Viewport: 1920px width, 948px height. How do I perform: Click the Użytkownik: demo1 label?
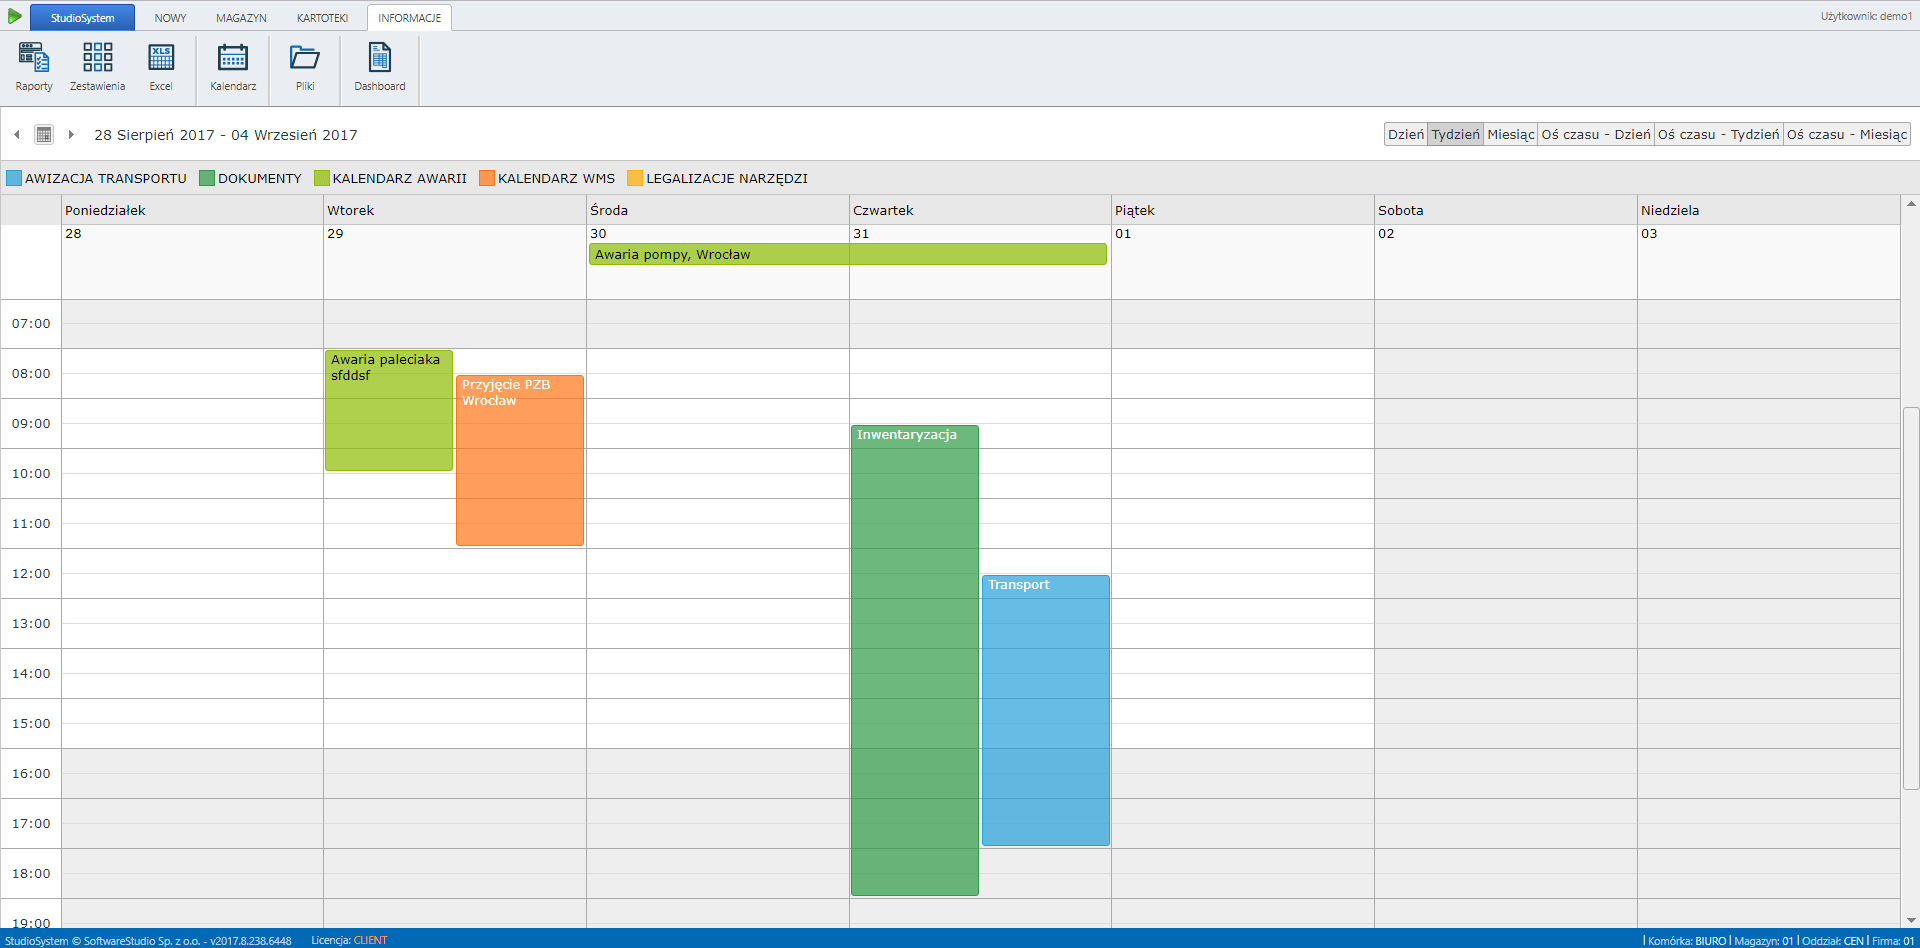click(1866, 16)
